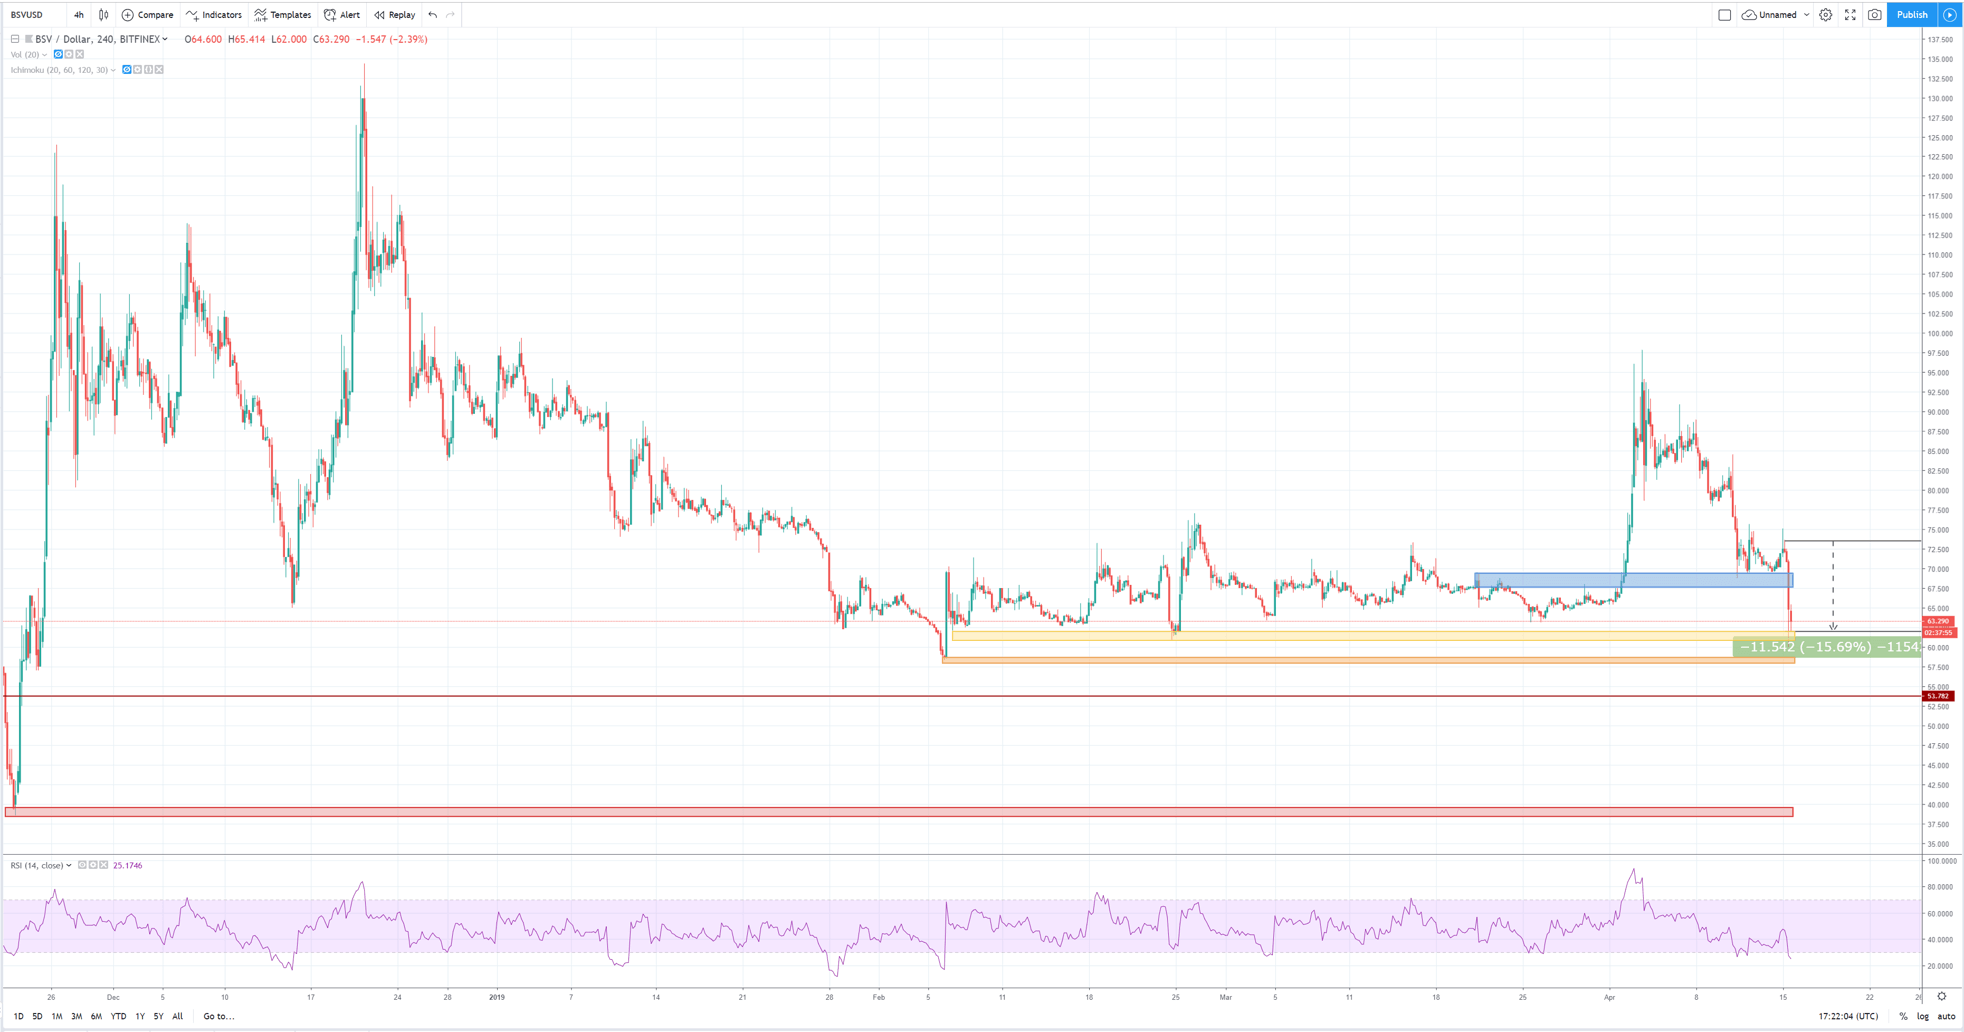Open Ichimoku source code braces icon
1964x1032 pixels.
[x=148, y=70]
